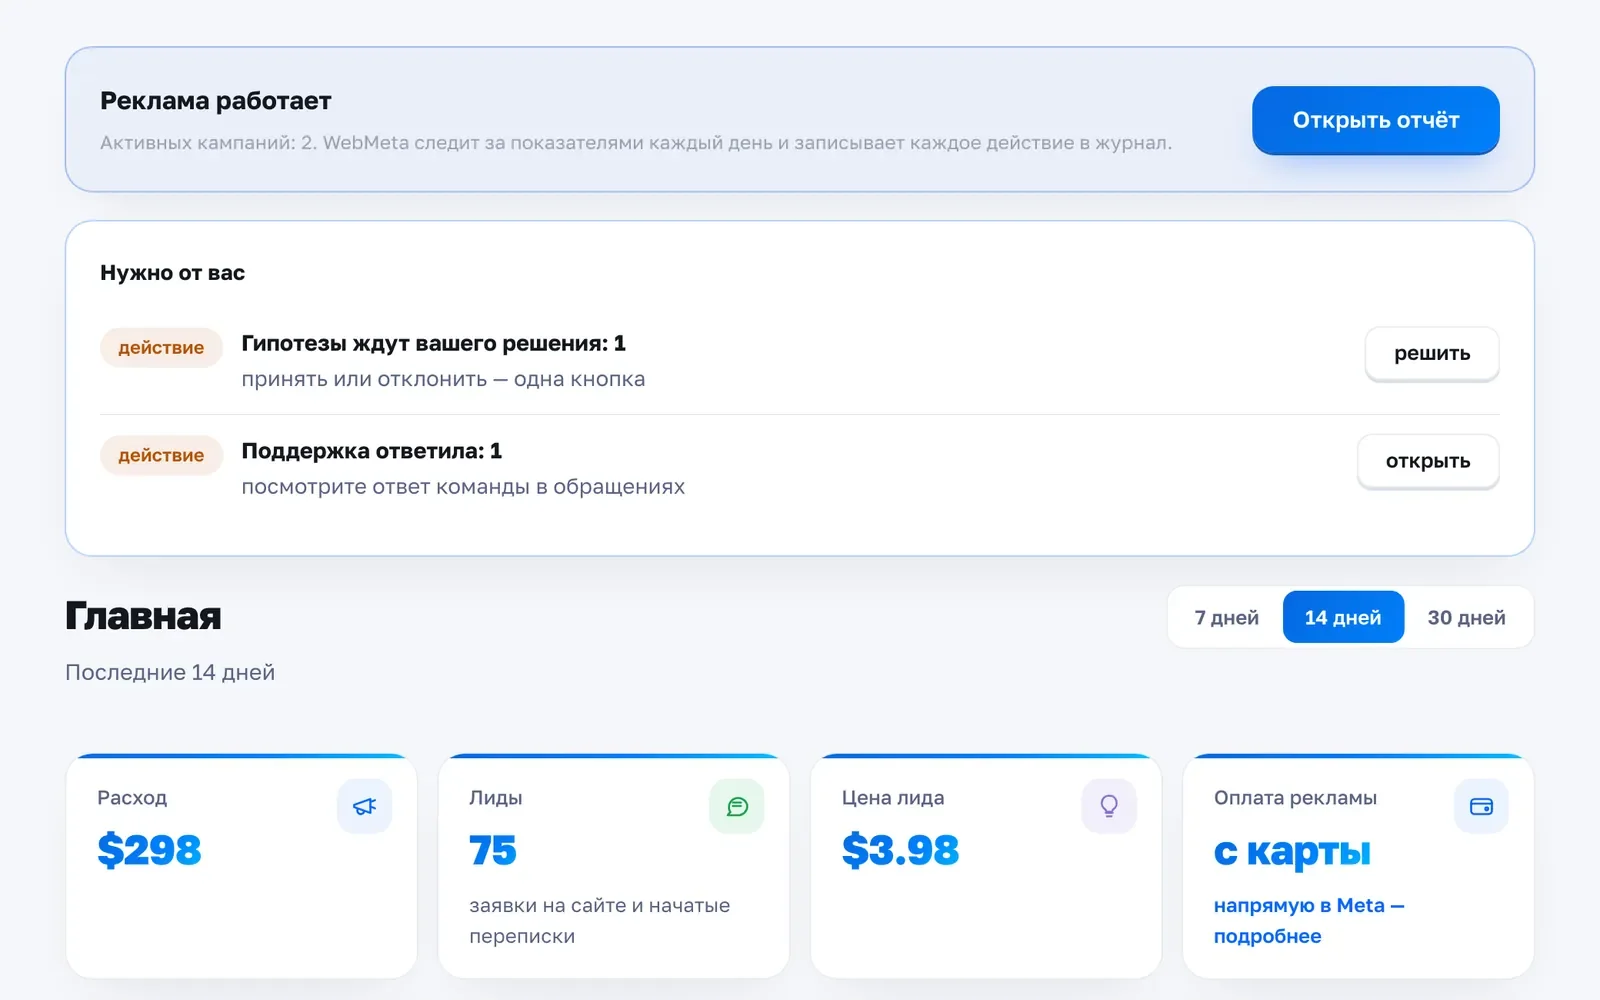Click the Последние 14 дней subtitle
The width and height of the screenshot is (1600, 1000).
click(x=170, y=673)
